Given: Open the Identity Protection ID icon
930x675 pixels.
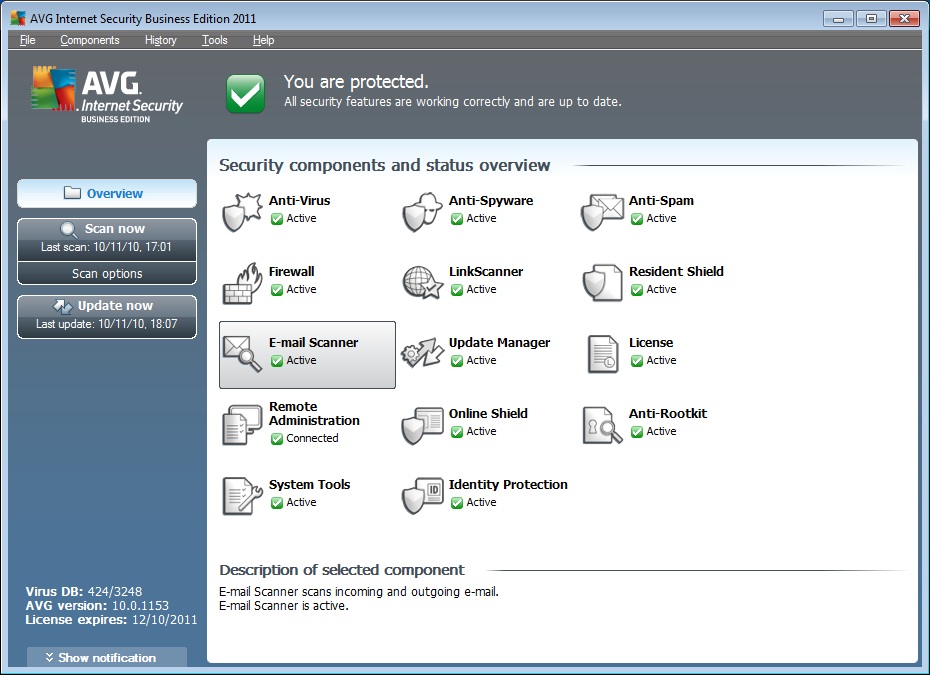Looking at the screenshot, I should click(422, 496).
